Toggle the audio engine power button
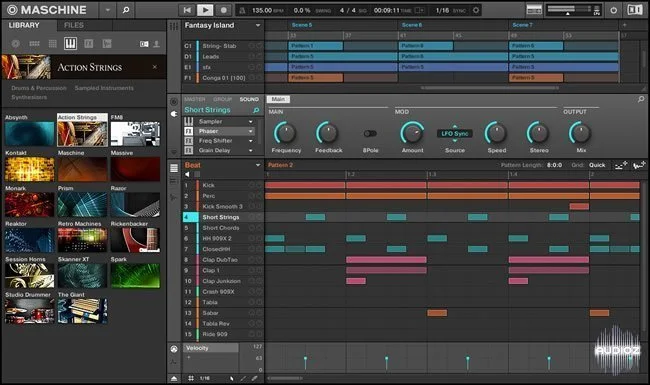 coord(613,10)
